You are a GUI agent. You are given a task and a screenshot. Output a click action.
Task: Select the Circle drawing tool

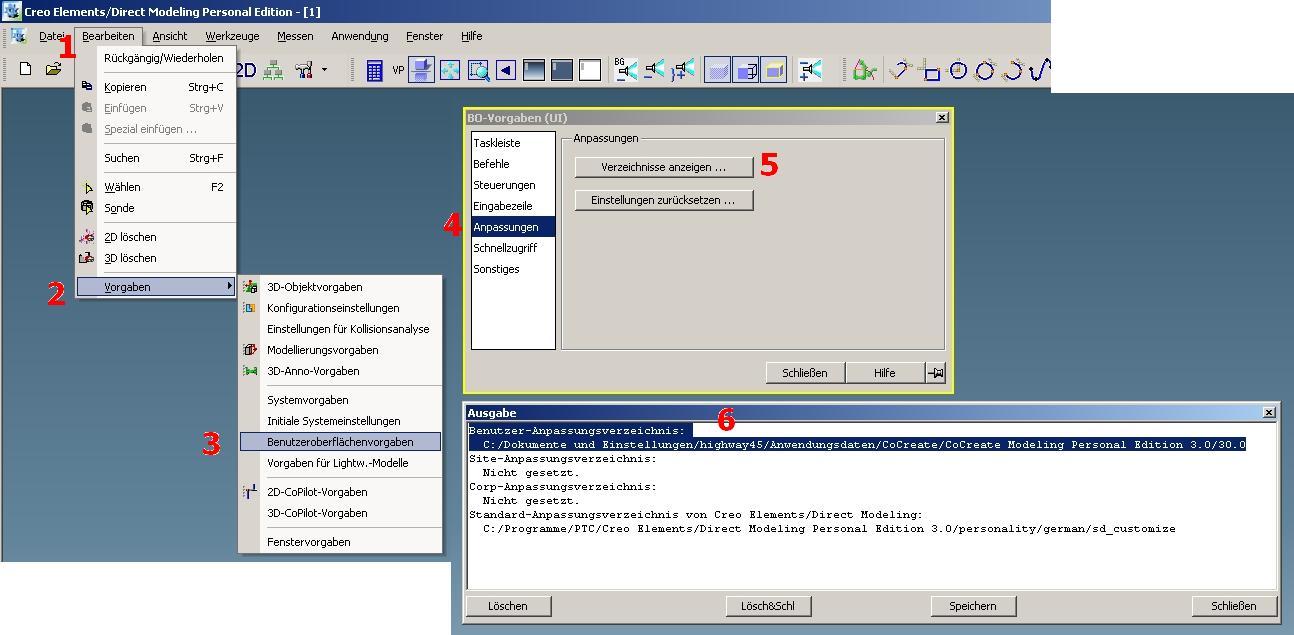[x=958, y=70]
